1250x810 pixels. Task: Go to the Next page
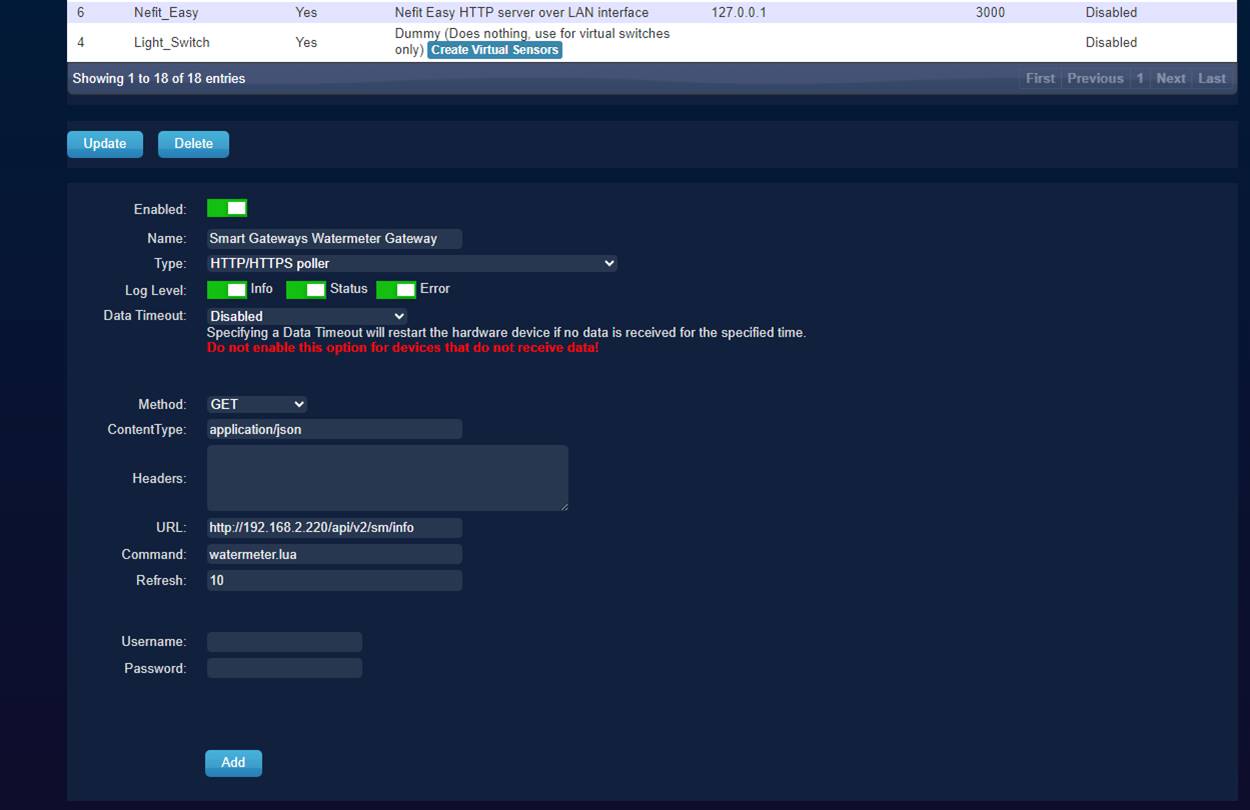click(x=1170, y=78)
